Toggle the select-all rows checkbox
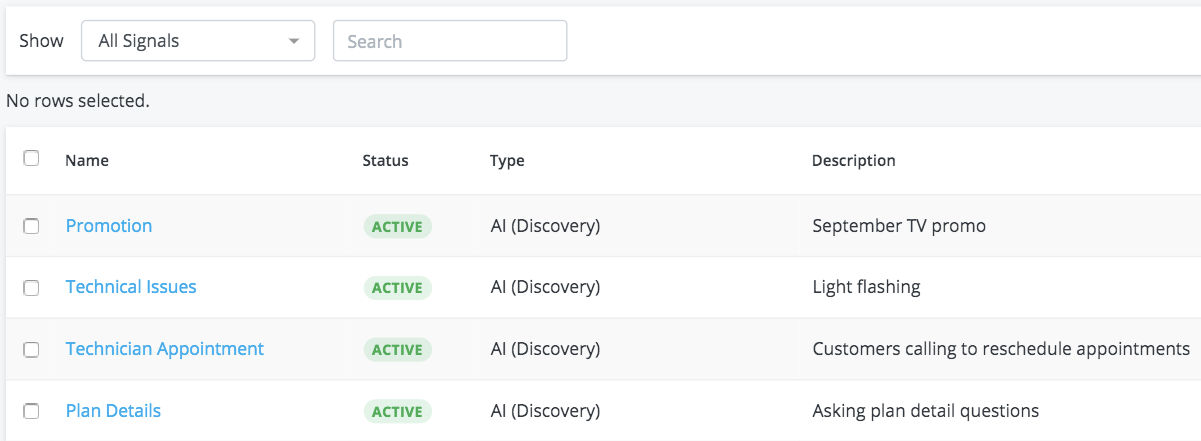 (31, 158)
